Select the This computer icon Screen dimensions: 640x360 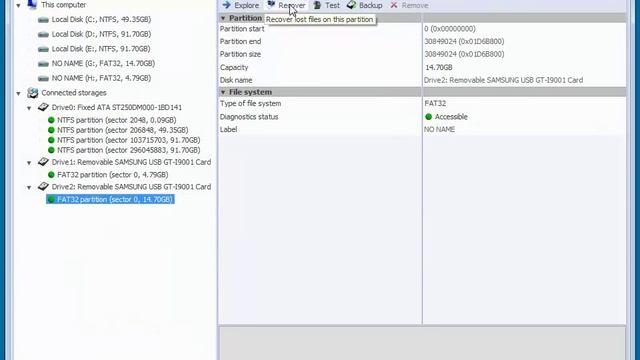pos(32,4)
